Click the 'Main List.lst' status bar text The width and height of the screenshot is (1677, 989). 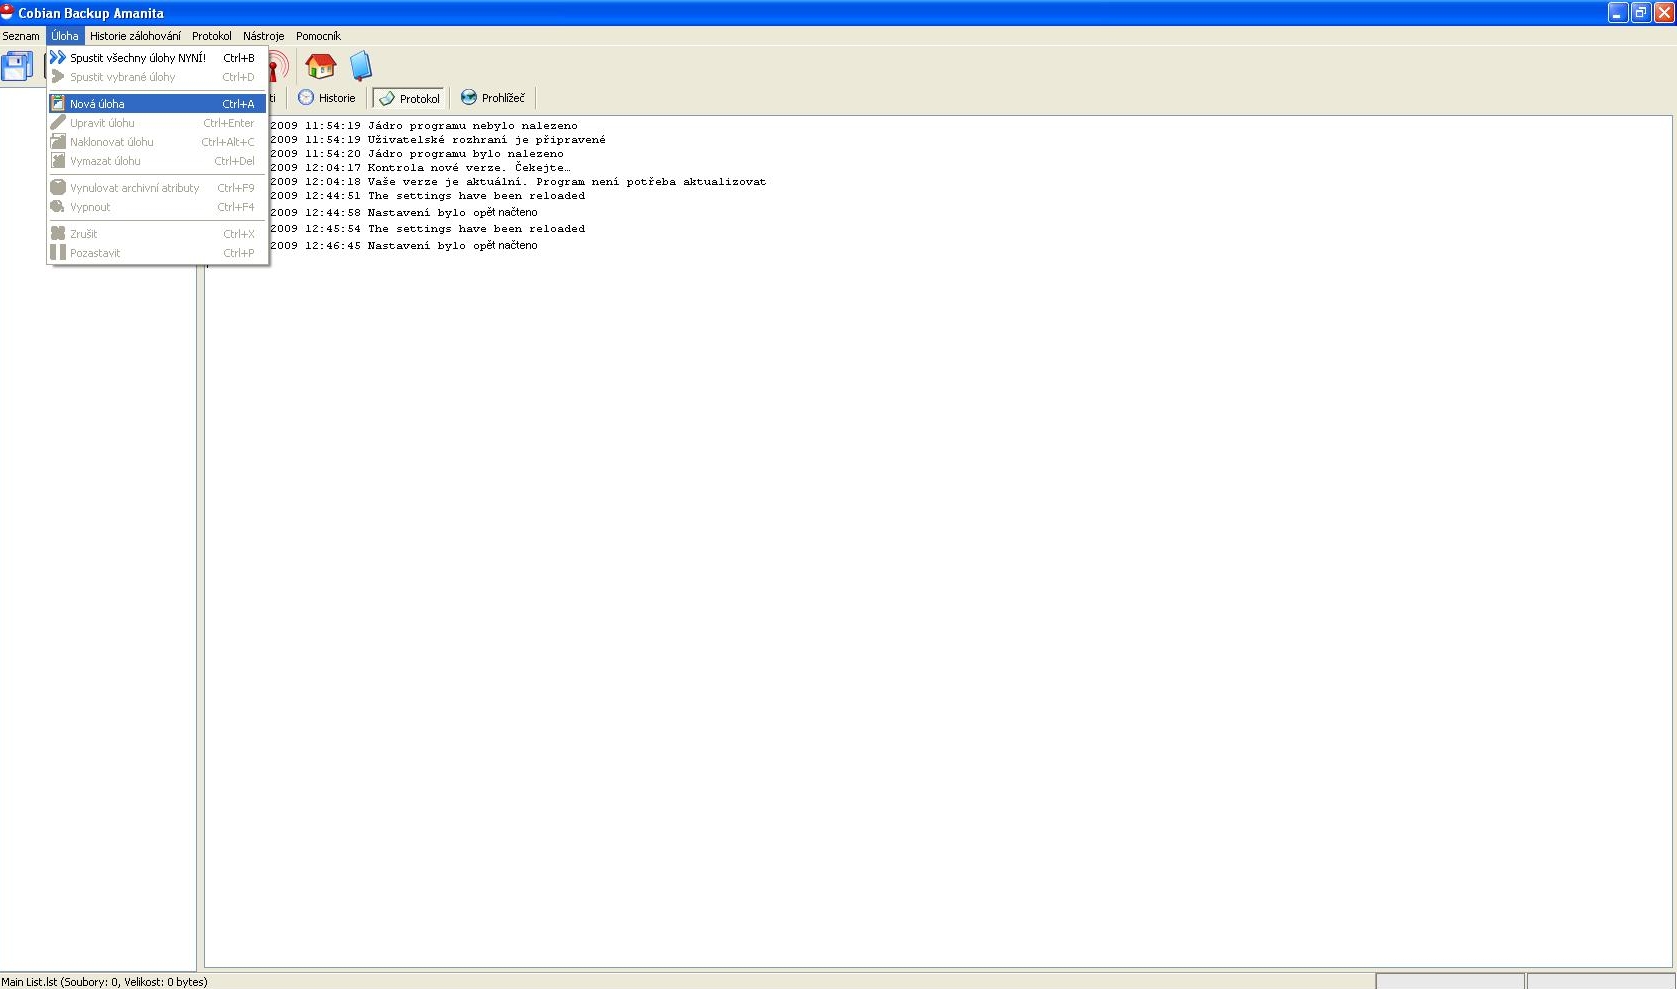[x=104, y=982]
